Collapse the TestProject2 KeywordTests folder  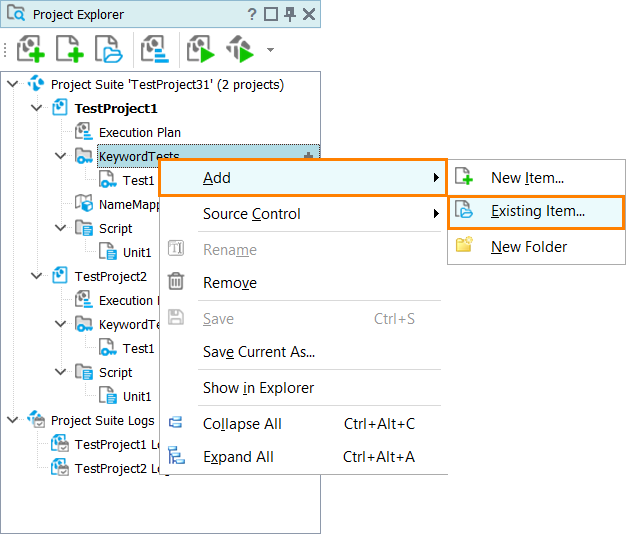(x=60, y=324)
